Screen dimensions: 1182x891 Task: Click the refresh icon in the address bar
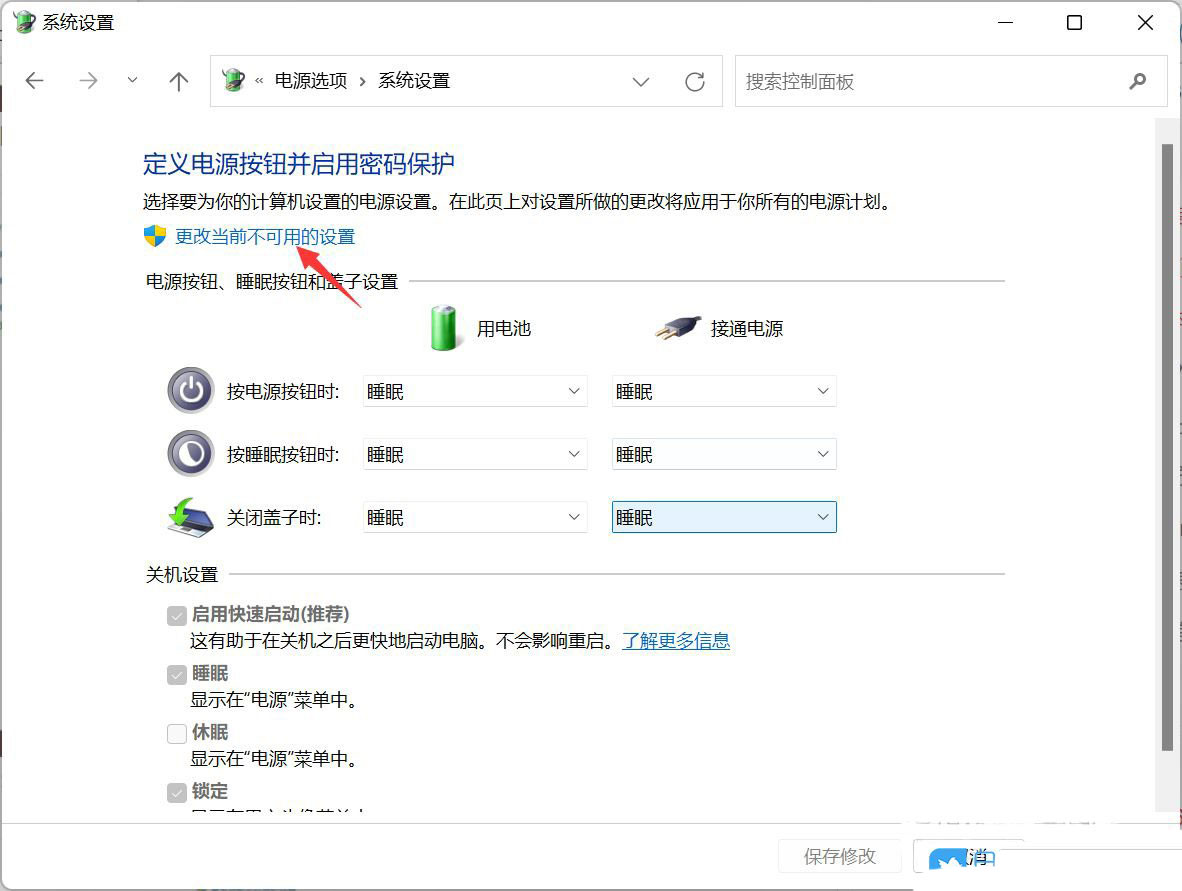pos(695,81)
